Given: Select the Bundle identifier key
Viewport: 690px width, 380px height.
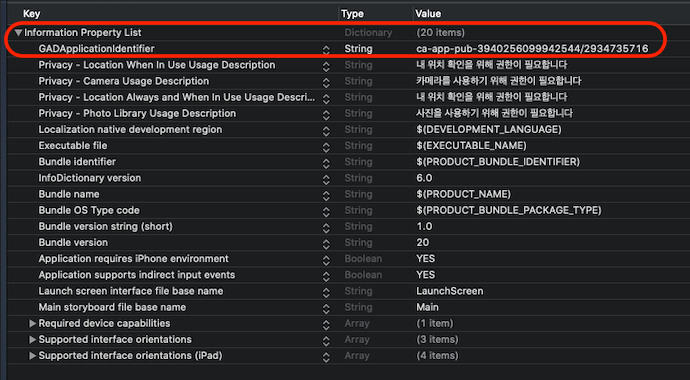Looking at the screenshot, I should click(x=77, y=162).
